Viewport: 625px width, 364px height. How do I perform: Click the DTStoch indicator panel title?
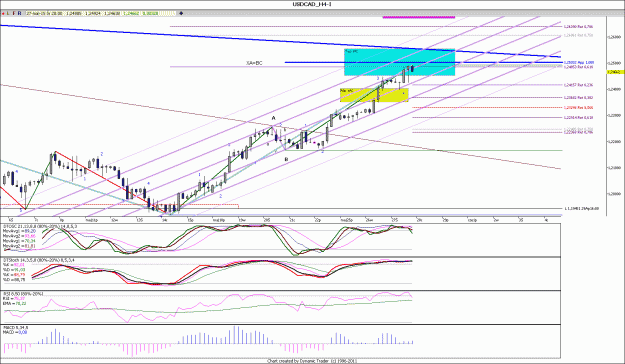coord(38,260)
